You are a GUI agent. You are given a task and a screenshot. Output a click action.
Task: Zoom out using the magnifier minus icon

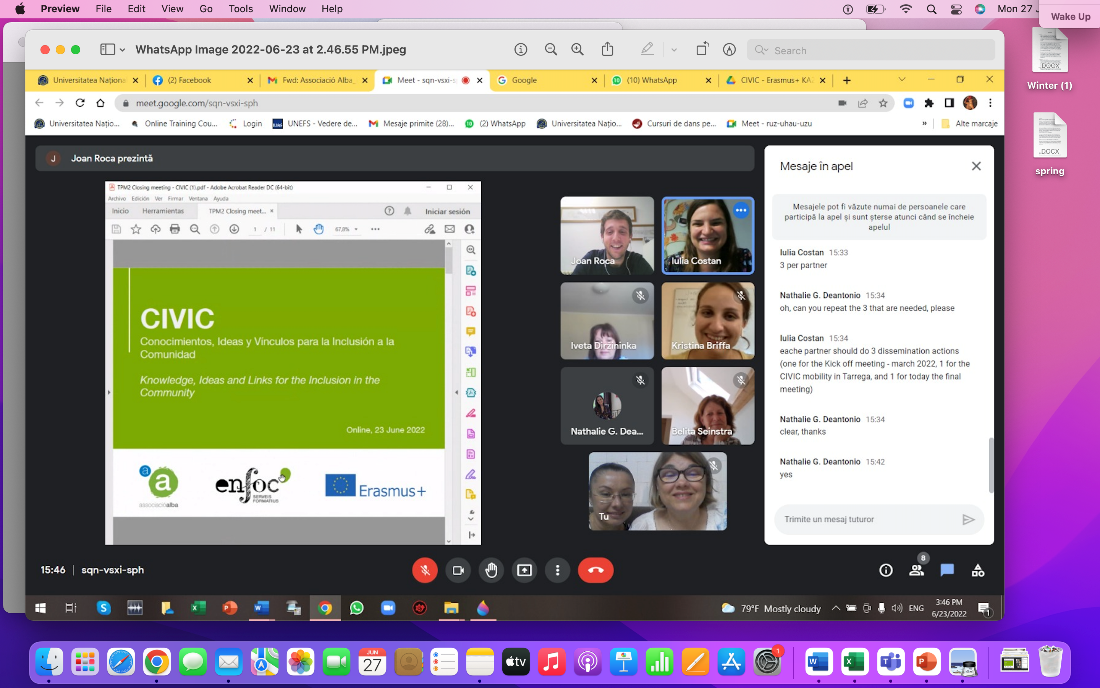pyautogui.click(x=551, y=50)
